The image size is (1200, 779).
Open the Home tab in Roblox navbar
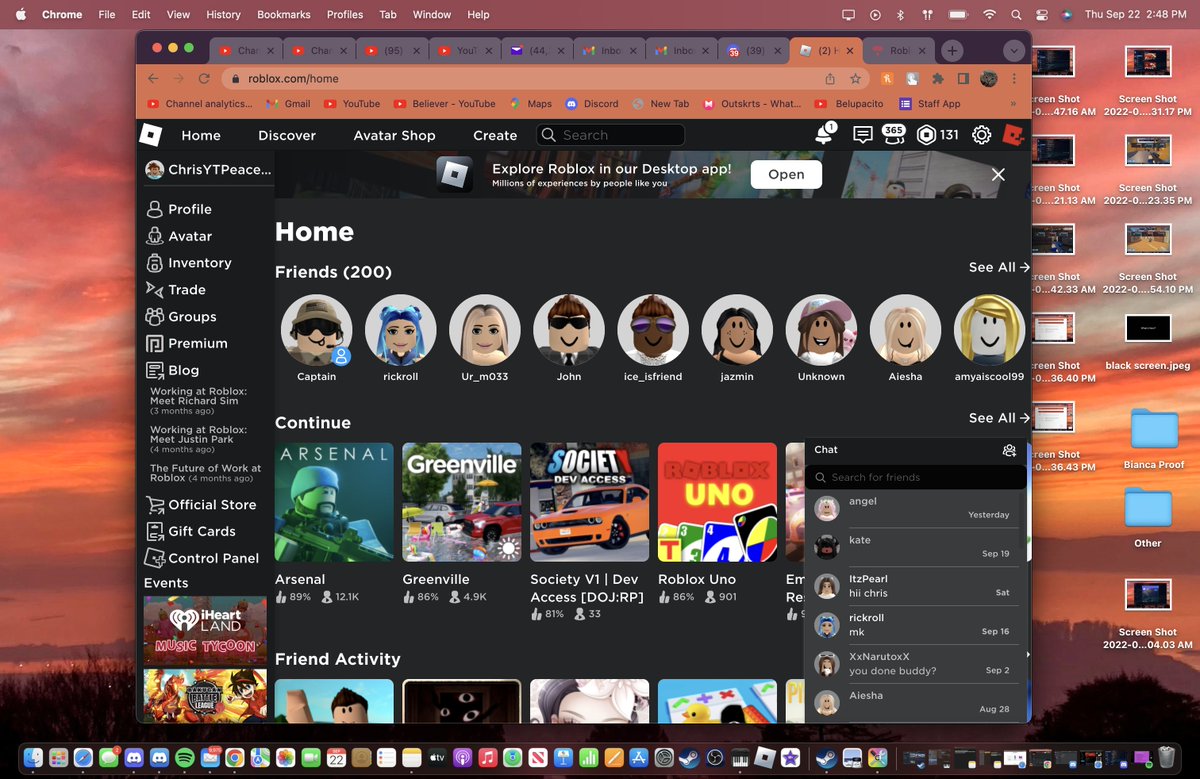(201, 135)
